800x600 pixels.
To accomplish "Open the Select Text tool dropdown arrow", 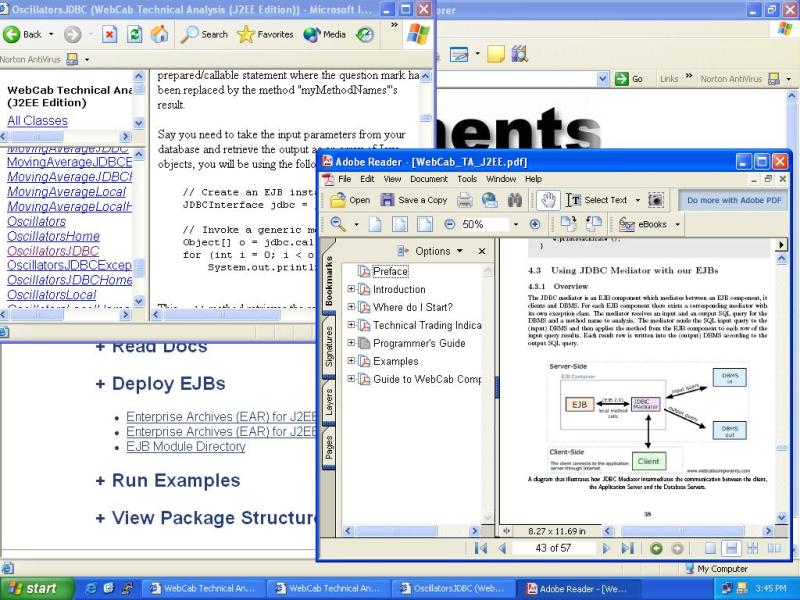I will pyautogui.click(x=637, y=201).
